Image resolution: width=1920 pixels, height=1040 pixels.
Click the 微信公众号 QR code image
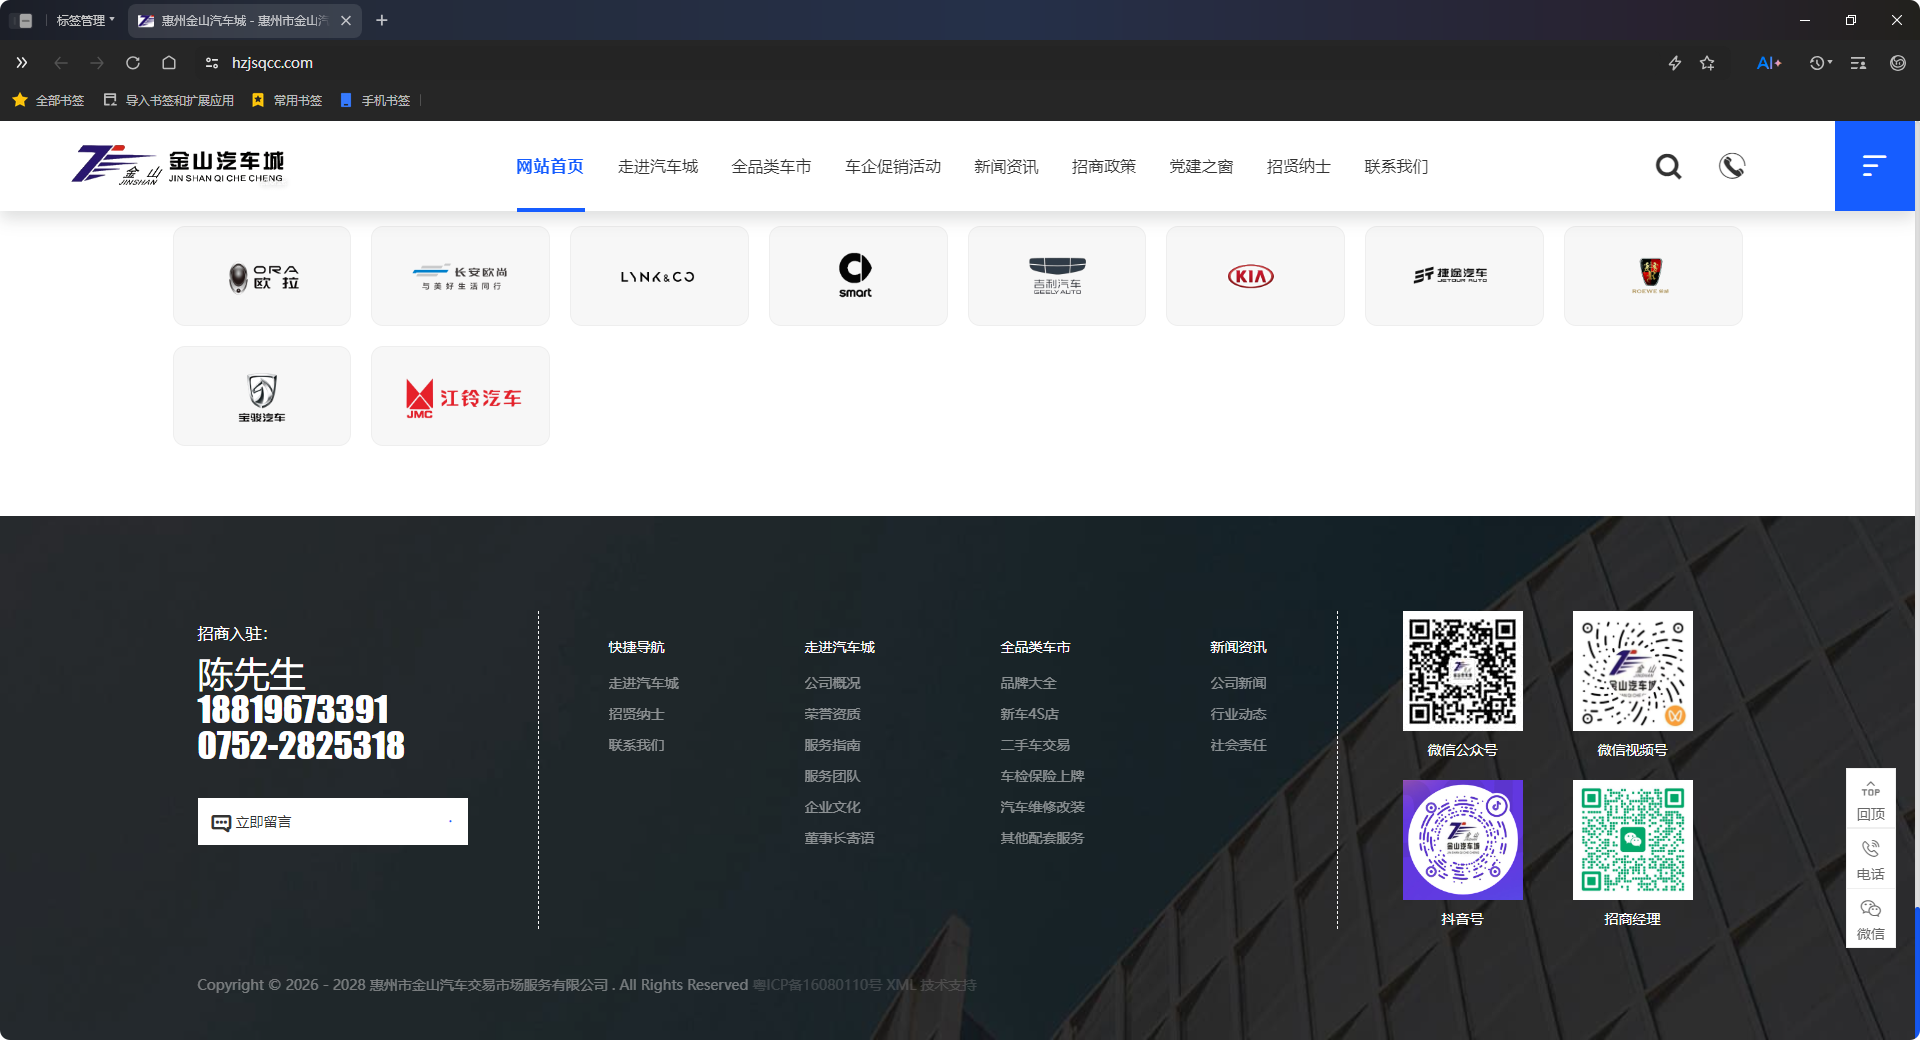[1463, 671]
